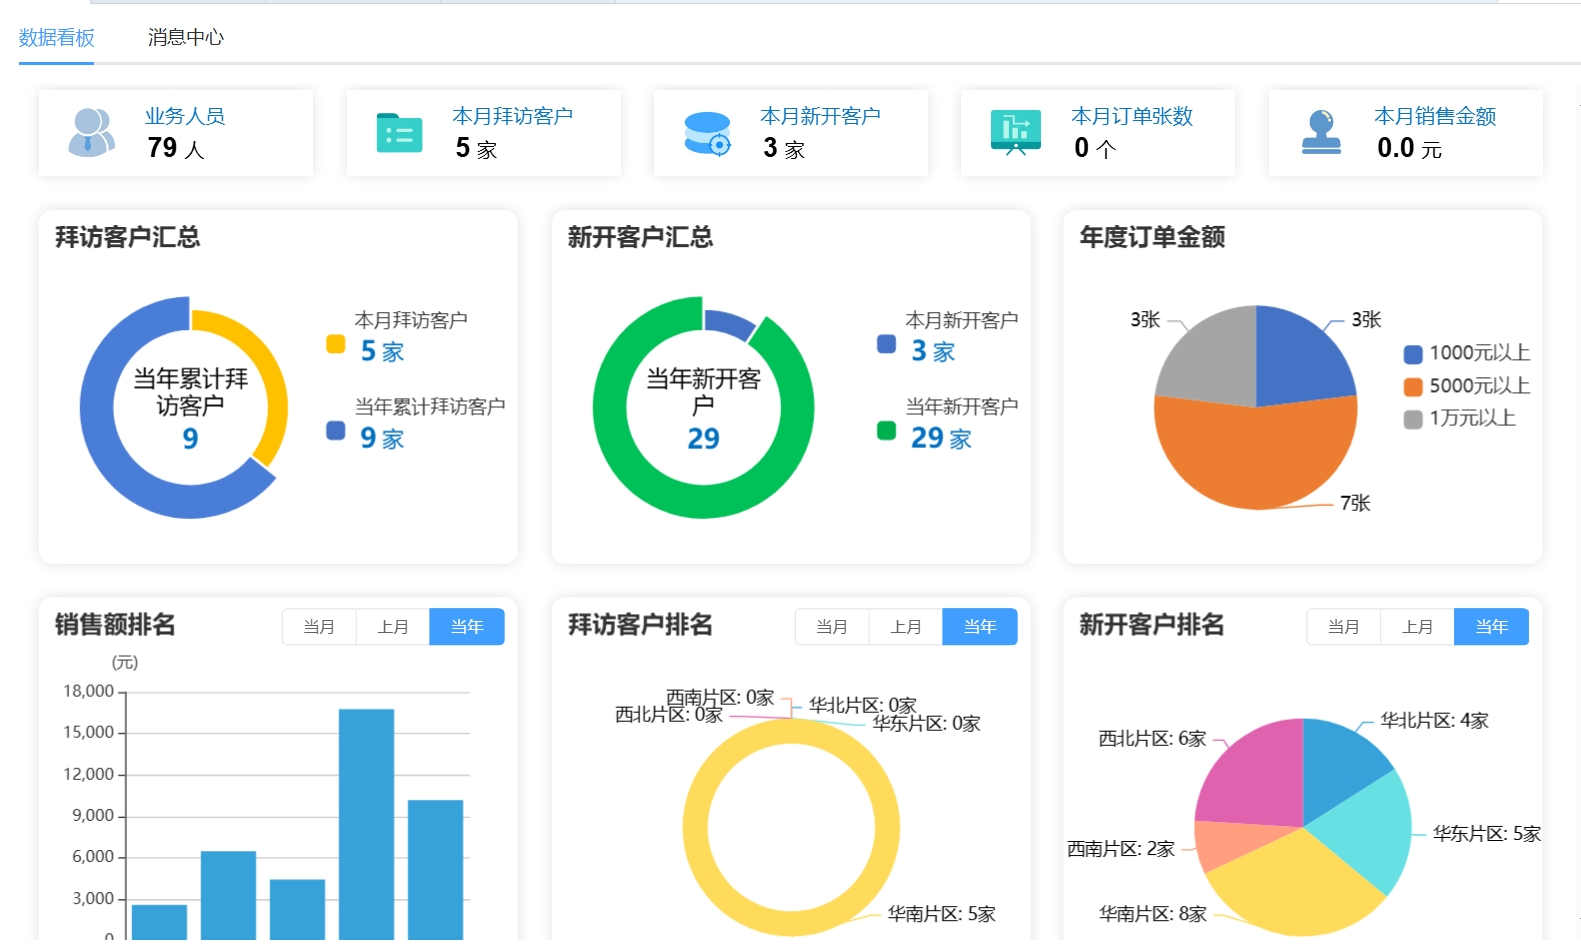Viewport: 1581px width, 946px height.
Task: Click the 本月新开客户 database icon
Action: (707, 133)
